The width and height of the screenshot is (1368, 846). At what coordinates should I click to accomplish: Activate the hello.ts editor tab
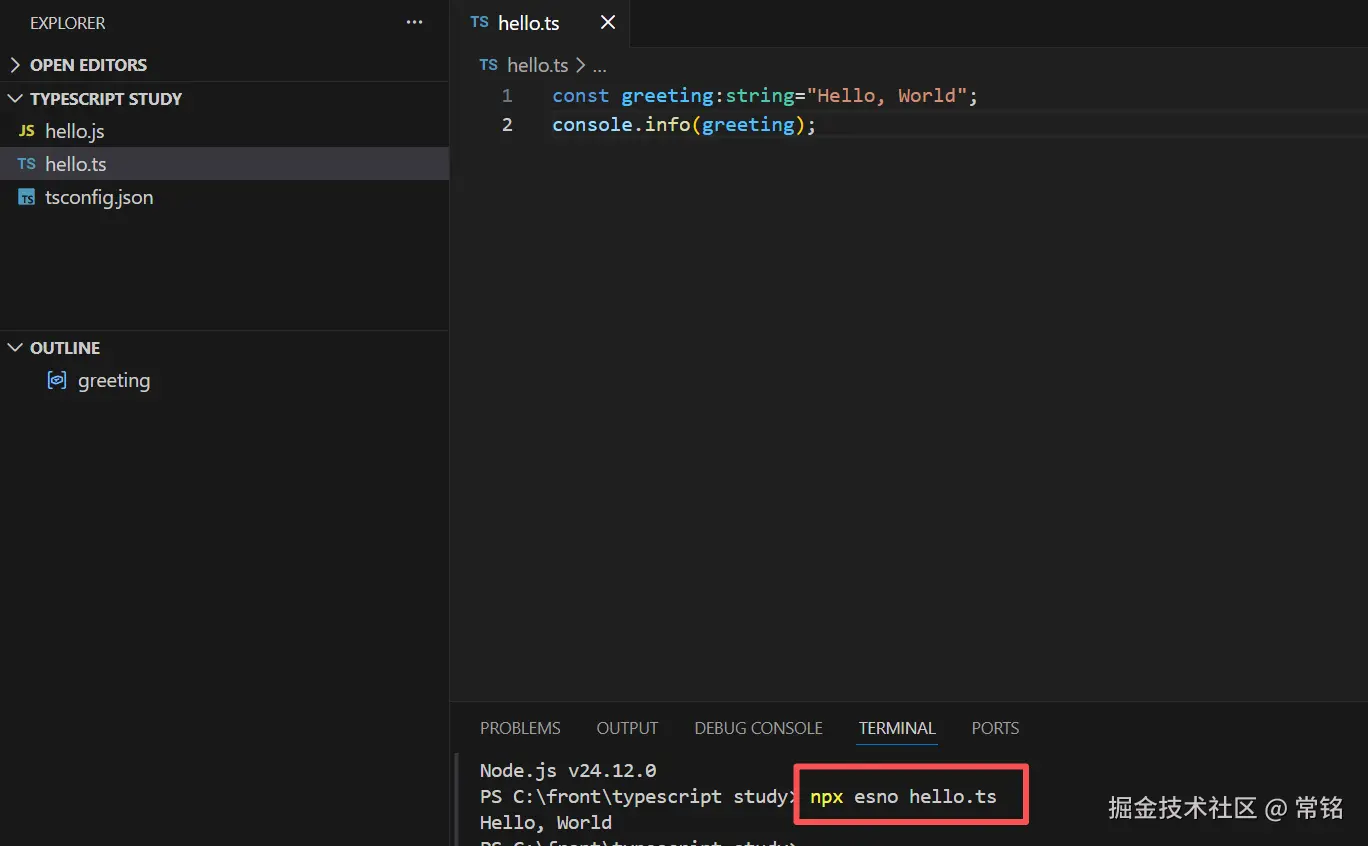point(540,23)
